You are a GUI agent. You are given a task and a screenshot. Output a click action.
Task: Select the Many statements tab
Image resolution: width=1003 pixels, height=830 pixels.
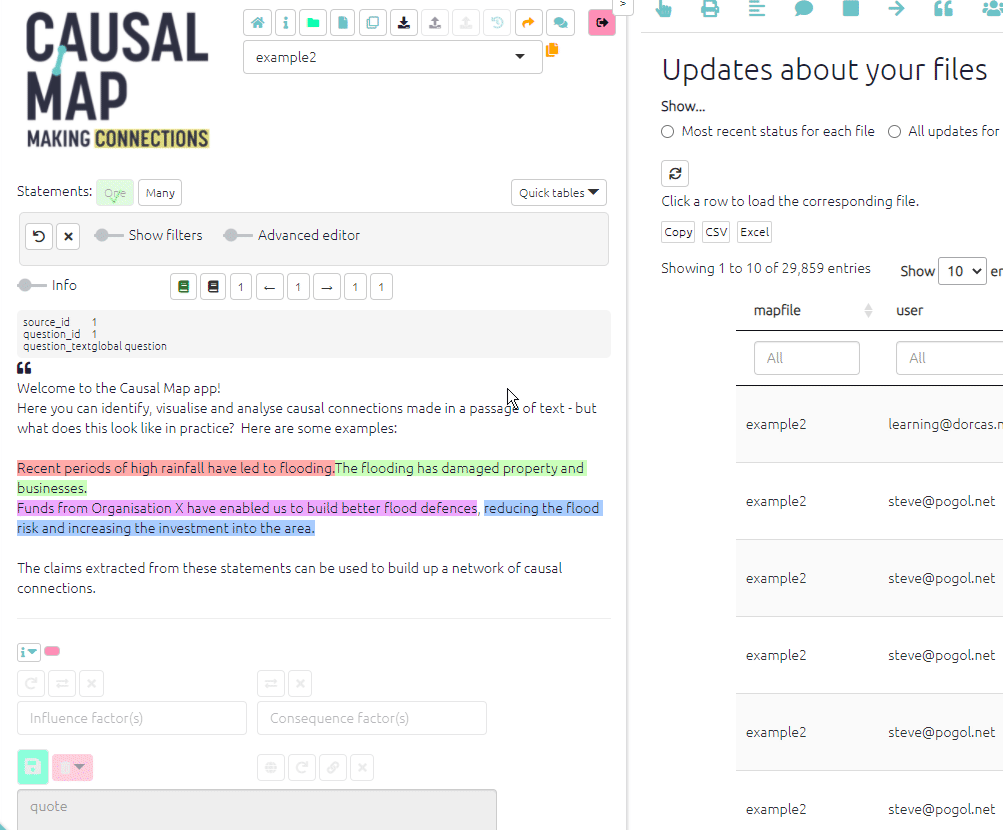point(160,193)
